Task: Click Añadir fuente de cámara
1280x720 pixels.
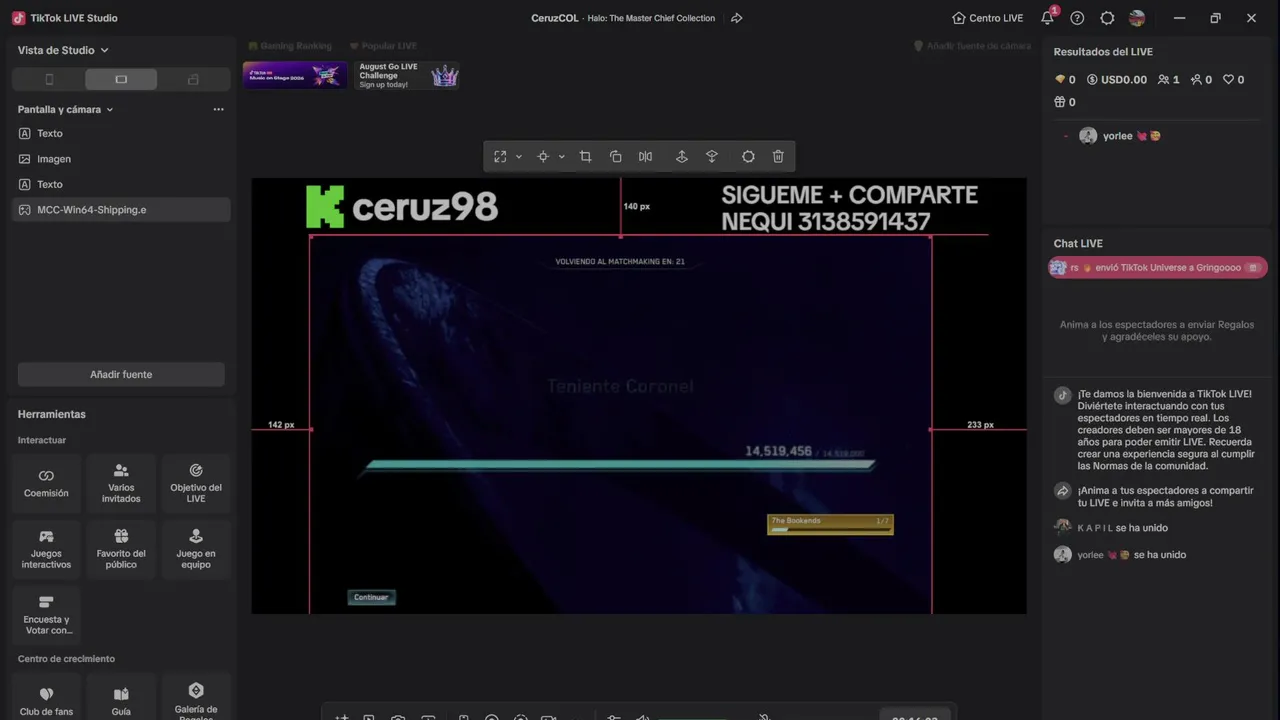Action: pyautogui.click(x=972, y=46)
